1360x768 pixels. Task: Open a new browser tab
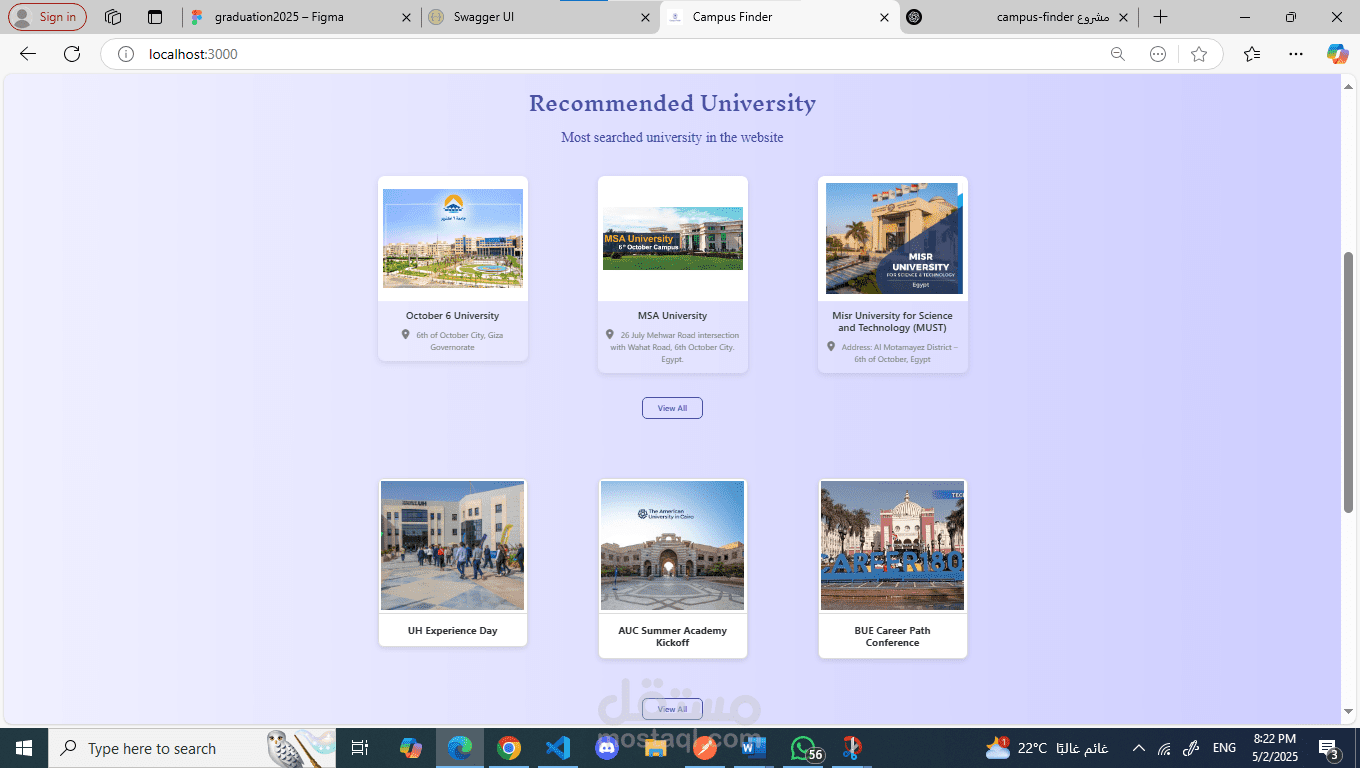[x=1160, y=17]
